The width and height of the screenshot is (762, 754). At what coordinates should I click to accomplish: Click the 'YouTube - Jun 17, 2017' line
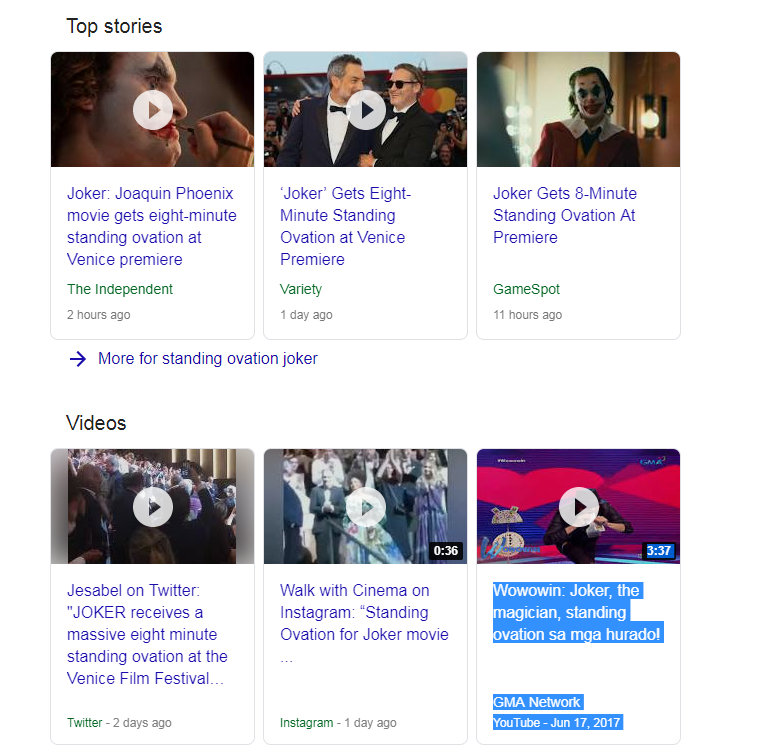(x=557, y=723)
